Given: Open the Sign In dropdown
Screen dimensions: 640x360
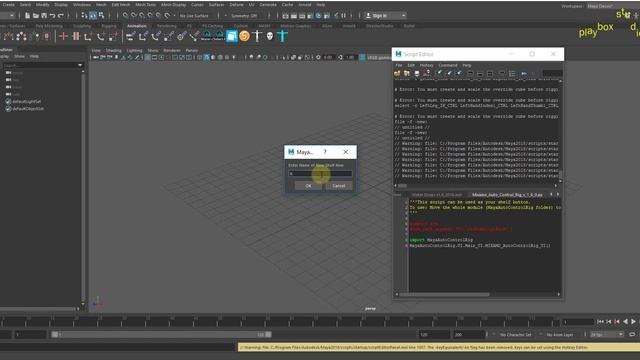Looking at the screenshot, I should point(385,16).
